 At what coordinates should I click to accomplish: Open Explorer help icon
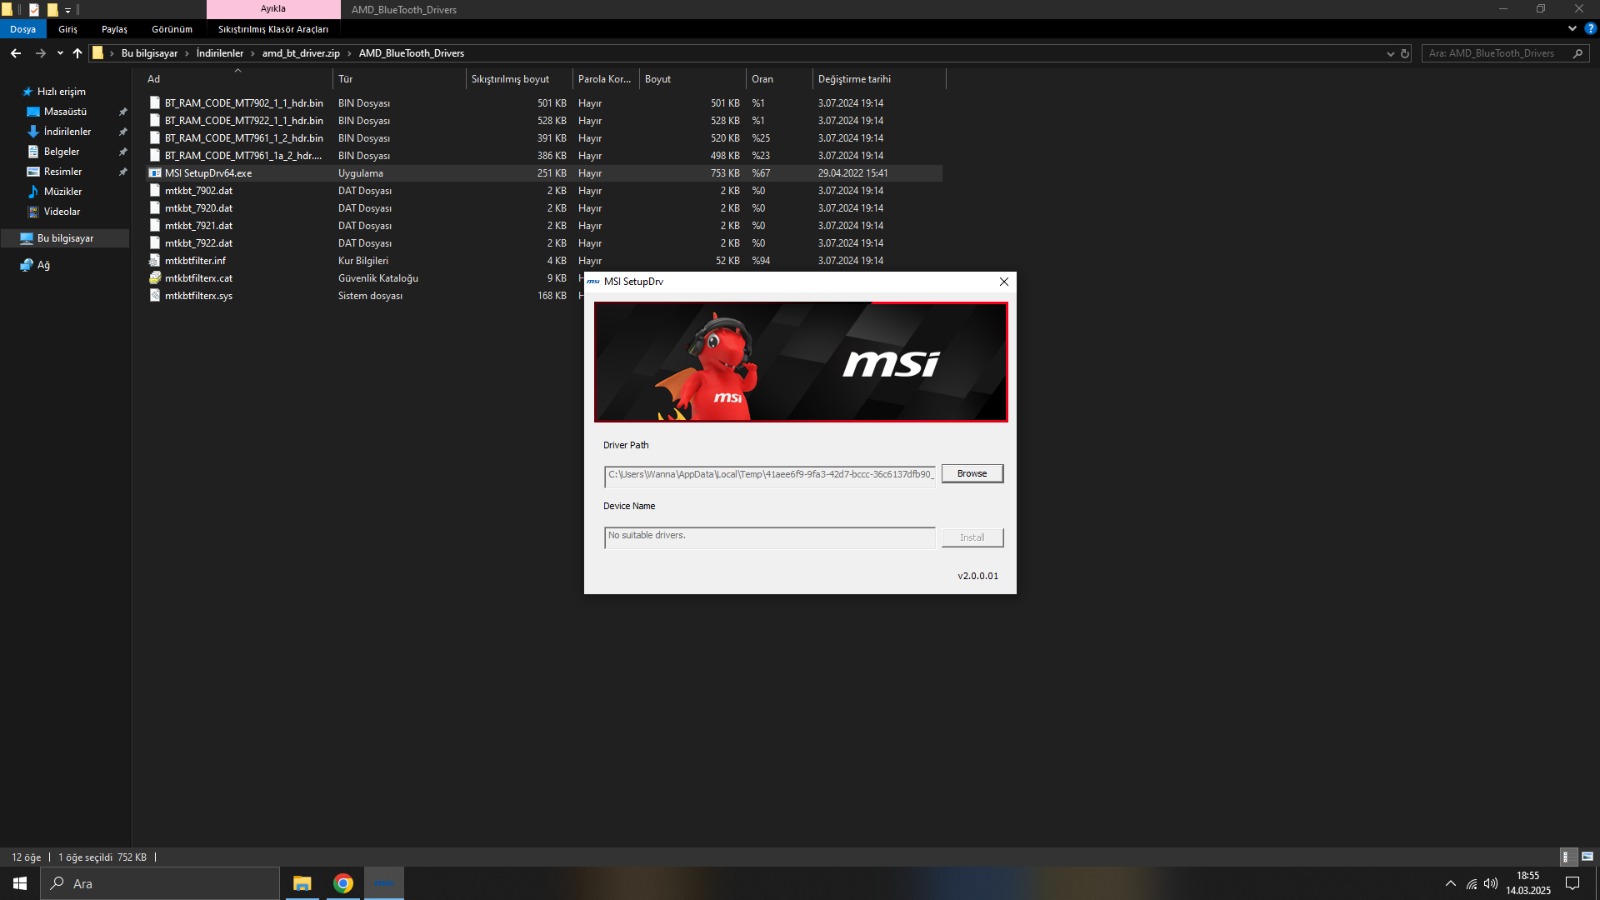tap(1590, 29)
